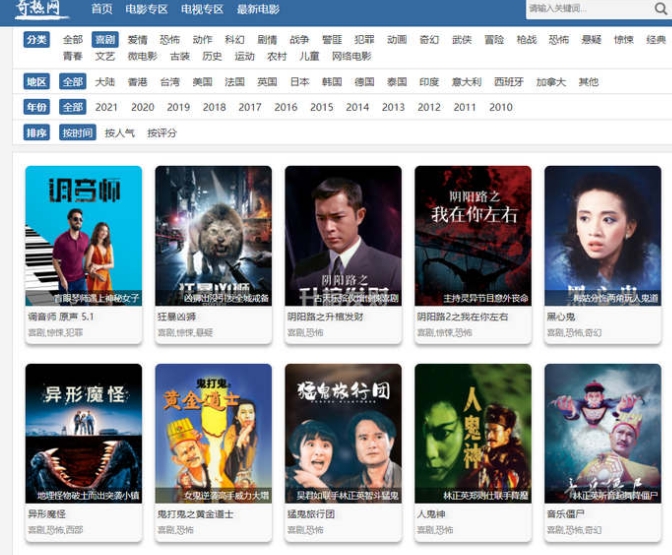The height and width of the screenshot is (555, 672).
Task: Click the 年份 row label
Action: (37, 107)
